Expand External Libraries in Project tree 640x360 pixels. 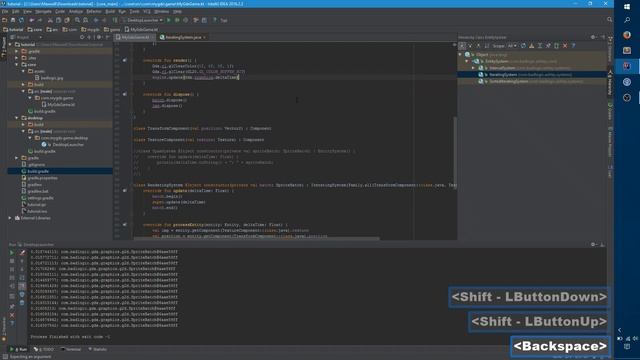tap(10, 218)
